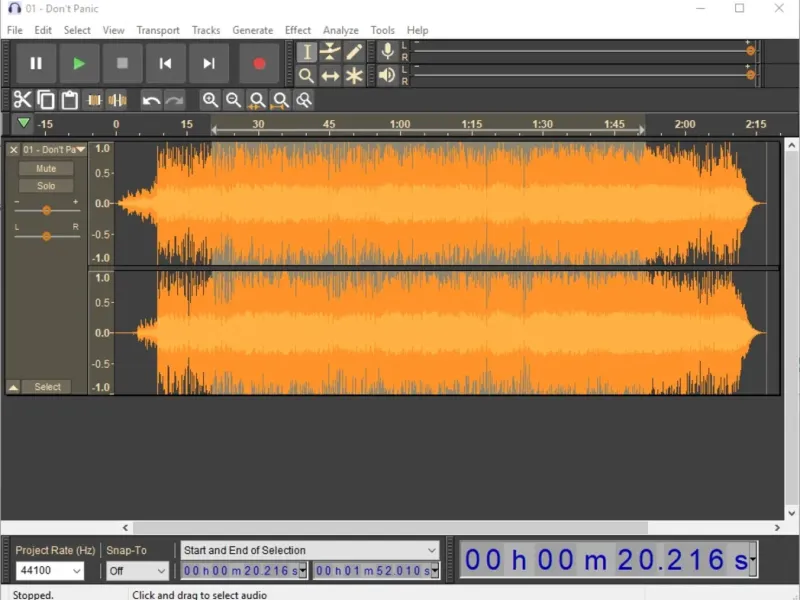Solo the Don't Panic track
The width and height of the screenshot is (800, 600).
[x=46, y=186]
